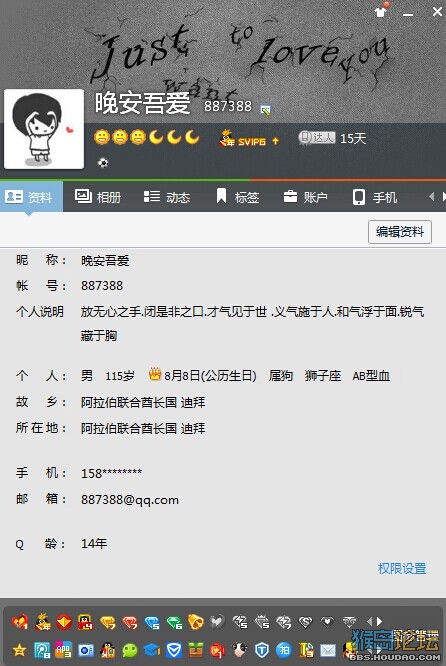Open the green WeChat bubble icon
446x666 pixels.
[x=130, y=650]
